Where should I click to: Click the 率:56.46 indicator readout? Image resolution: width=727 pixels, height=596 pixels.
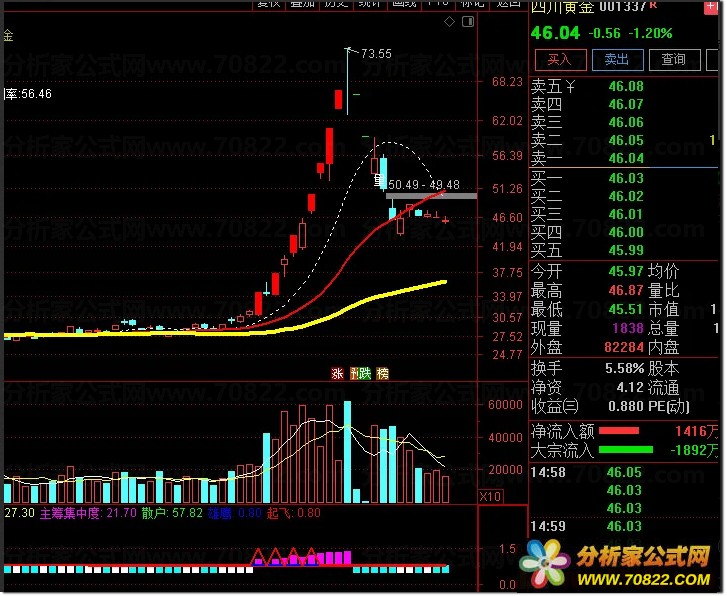click(28, 94)
